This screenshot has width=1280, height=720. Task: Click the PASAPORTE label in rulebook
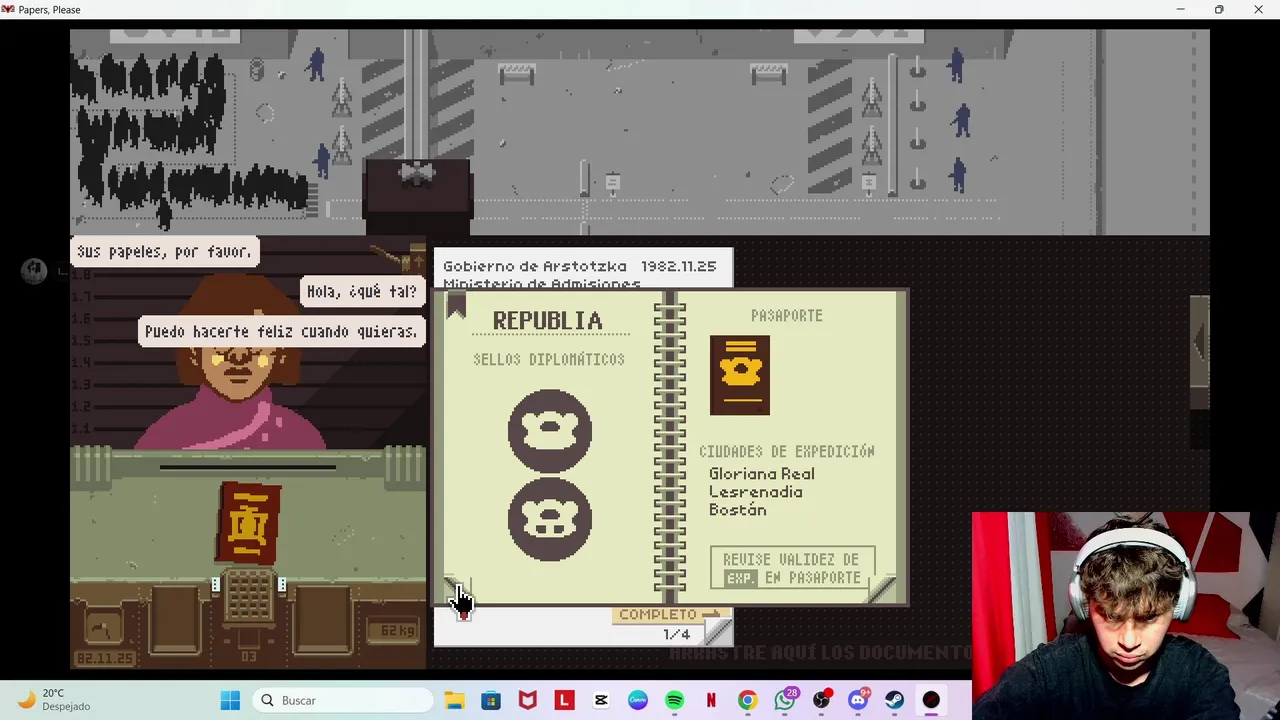787,315
